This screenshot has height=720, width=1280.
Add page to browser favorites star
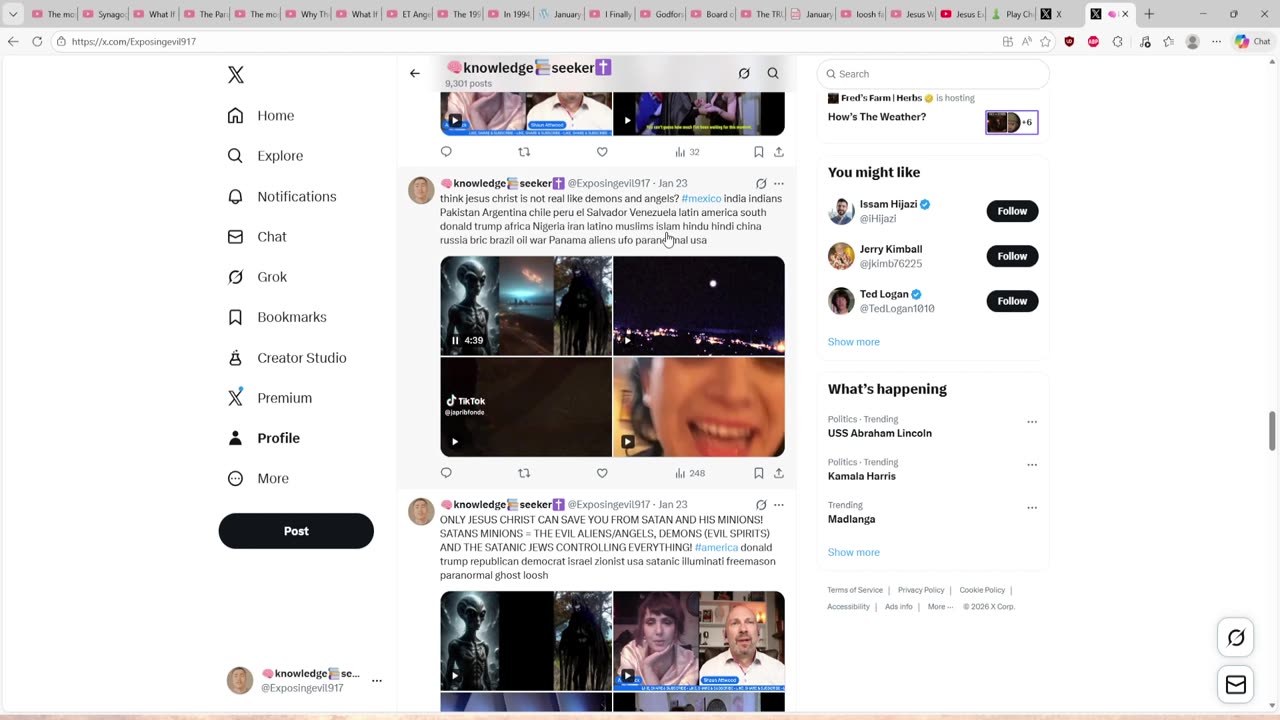click(x=1045, y=41)
